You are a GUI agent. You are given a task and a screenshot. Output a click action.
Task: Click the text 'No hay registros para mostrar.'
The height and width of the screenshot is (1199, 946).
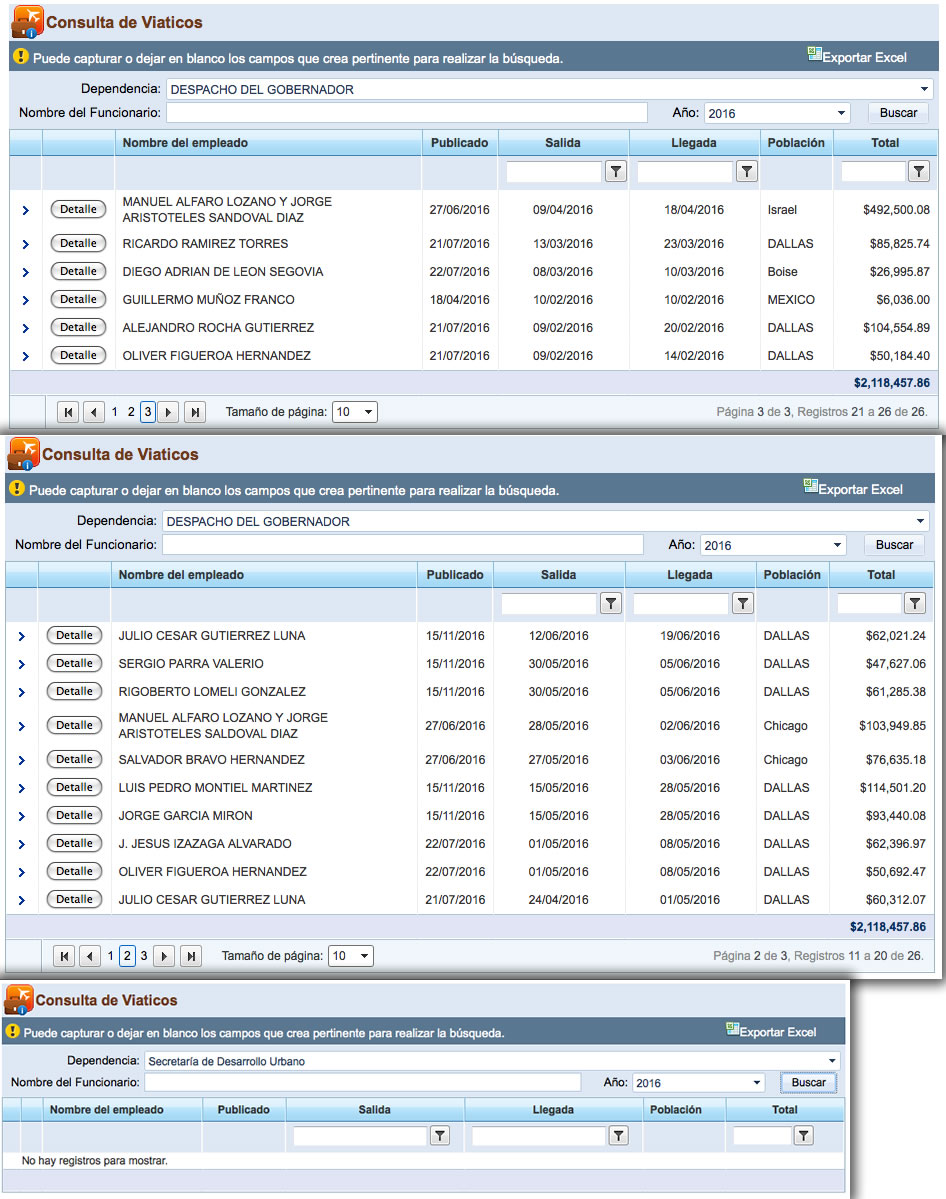[x=95, y=1161]
